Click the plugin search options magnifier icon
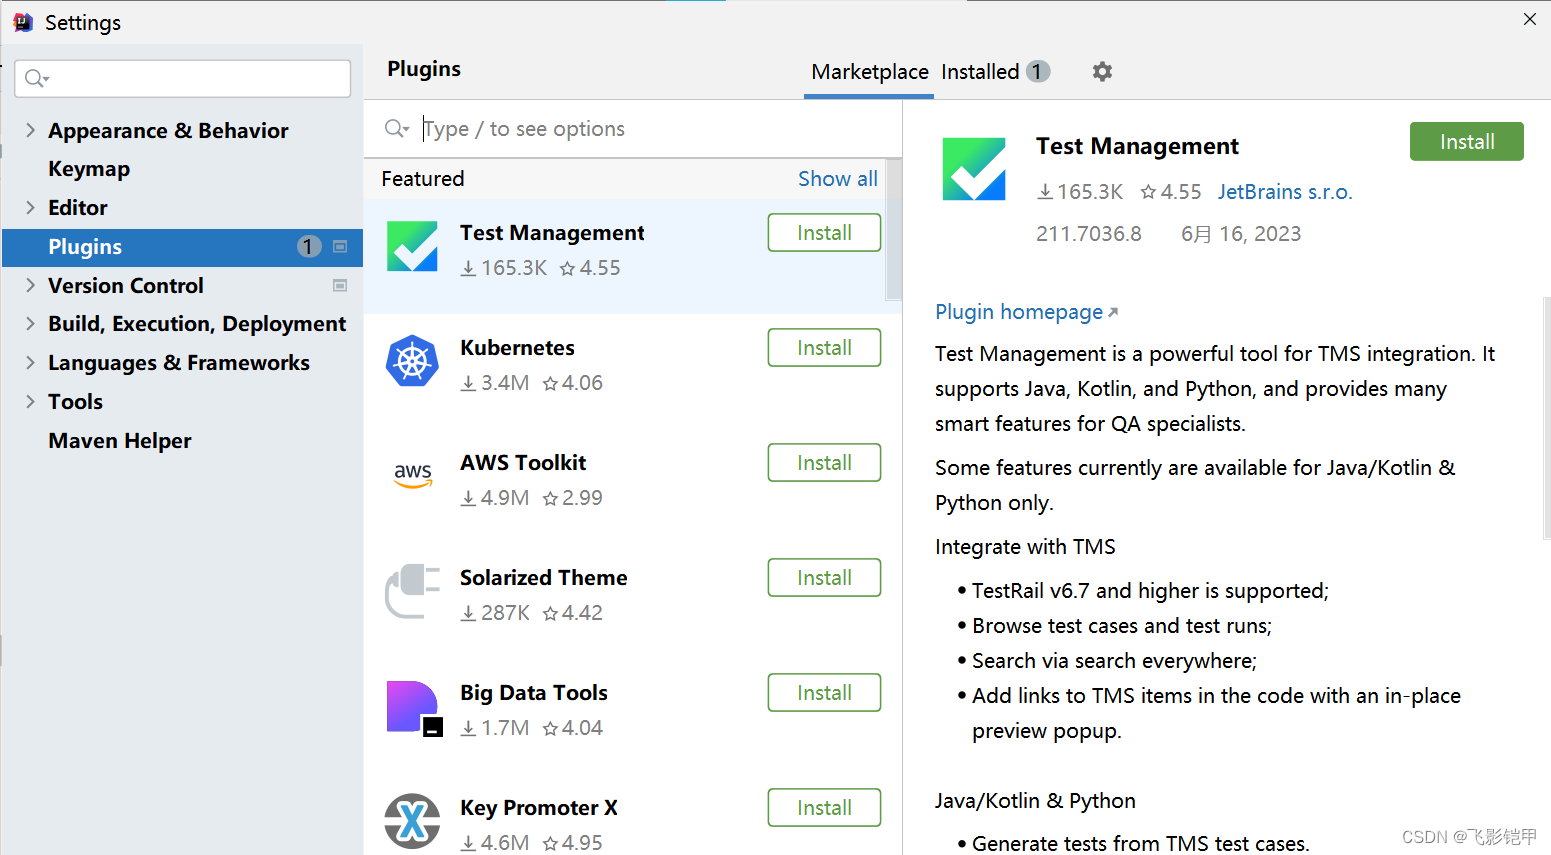The width and height of the screenshot is (1551, 855). point(397,128)
